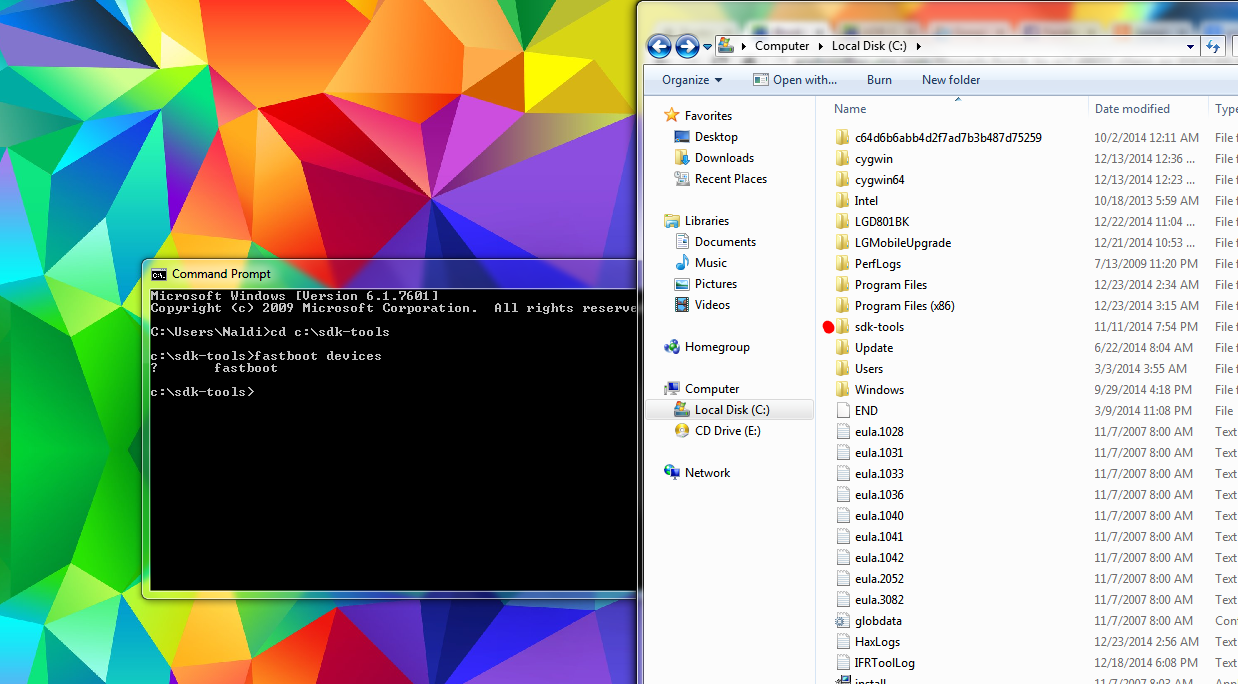1238x684 pixels.
Task: Click New folder in the toolbar
Action: point(951,80)
